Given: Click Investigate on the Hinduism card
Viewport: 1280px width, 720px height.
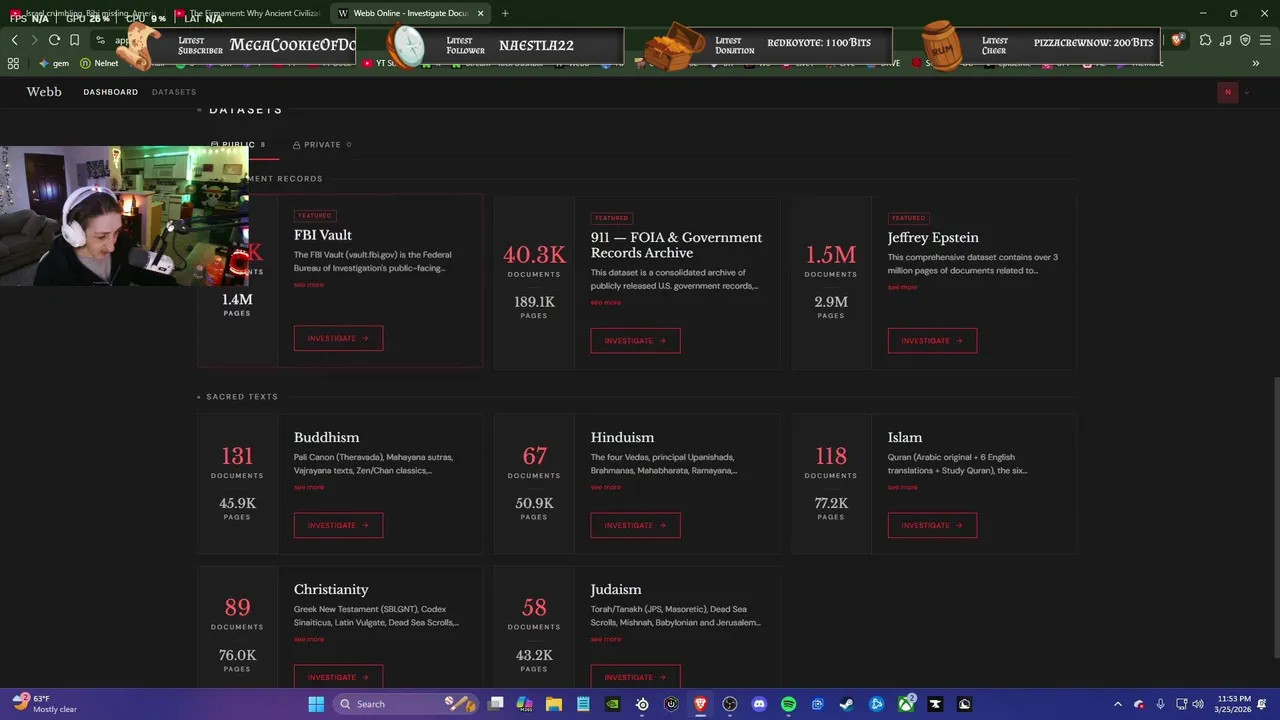Looking at the screenshot, I should (x=635, y=525).
